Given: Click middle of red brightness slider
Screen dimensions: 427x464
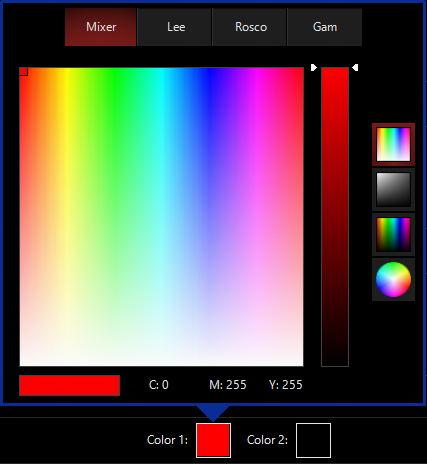Looking at the screenshot, I should point(335,217).
